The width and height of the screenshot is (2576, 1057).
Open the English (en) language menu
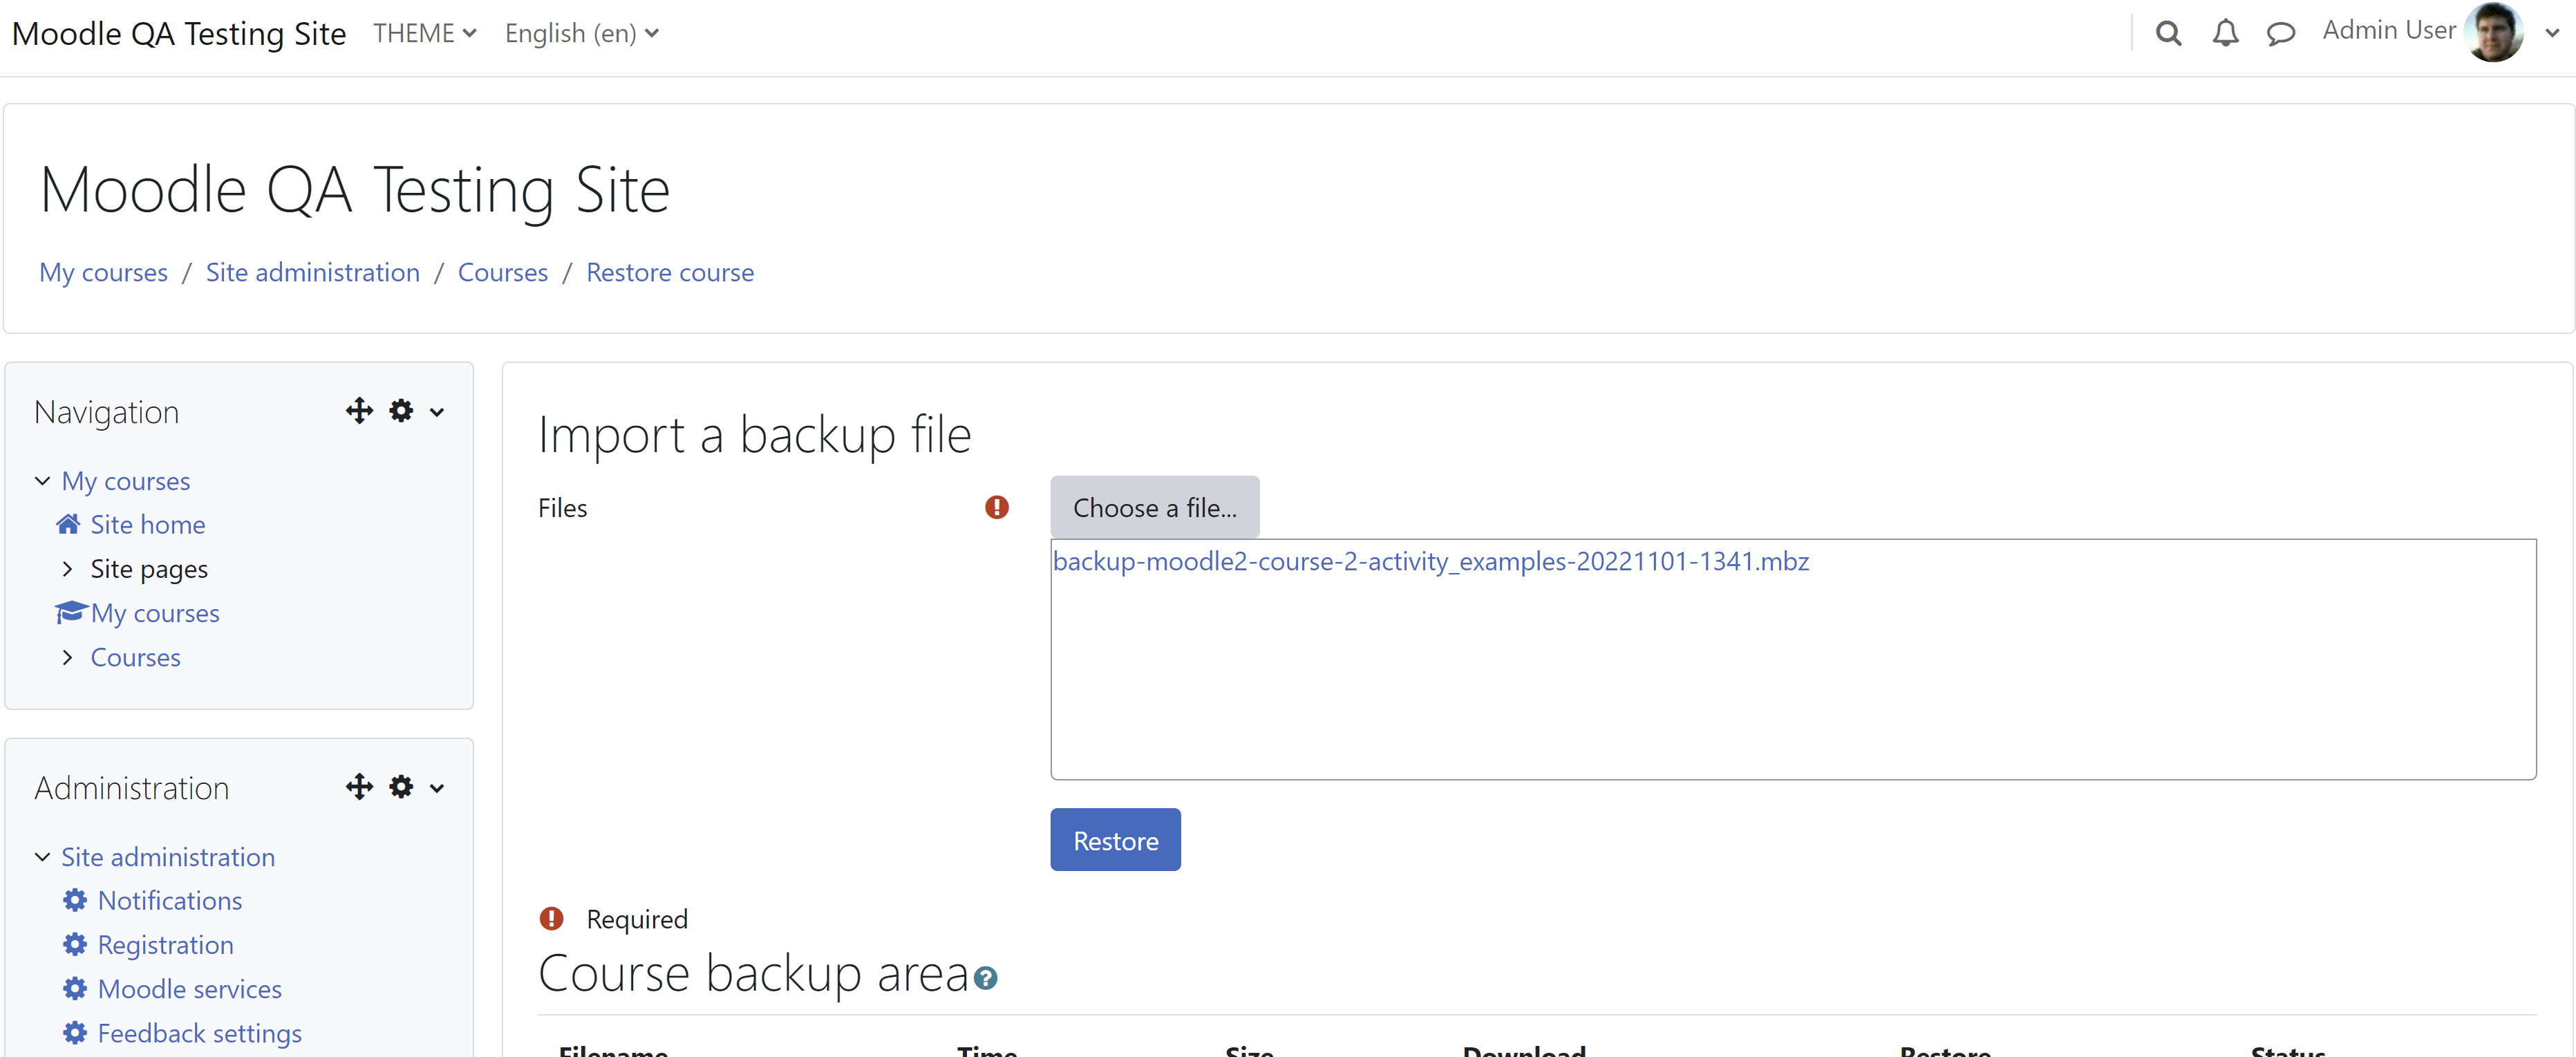582,33
